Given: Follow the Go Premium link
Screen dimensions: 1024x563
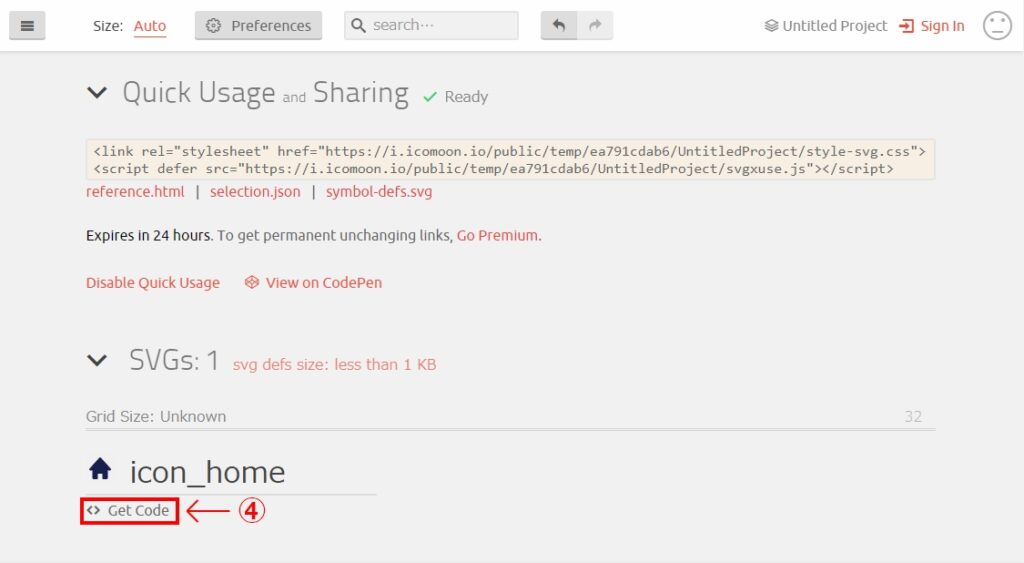Looking at the screenshot, I should (x=497, y=235).
